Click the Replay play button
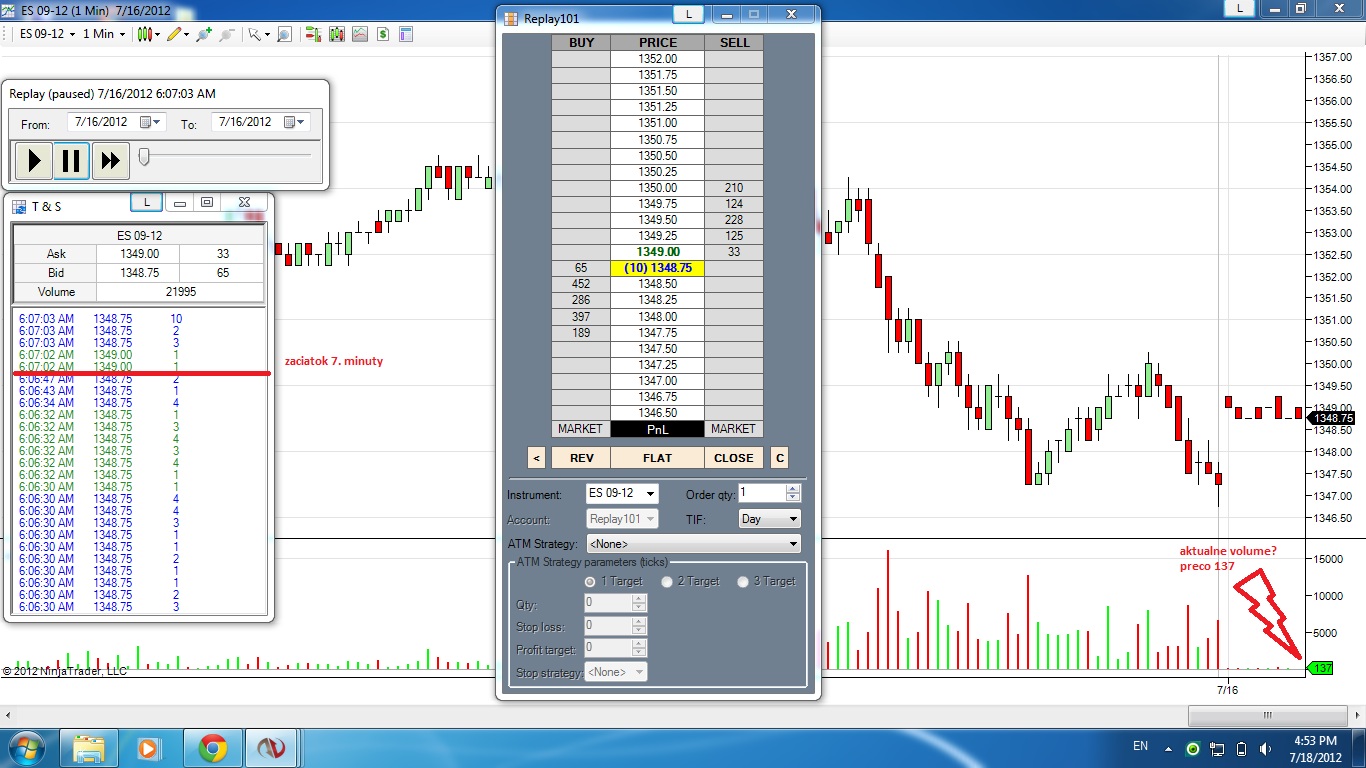The width and height of the screenshot is (1366, 768). click(33, 160)
